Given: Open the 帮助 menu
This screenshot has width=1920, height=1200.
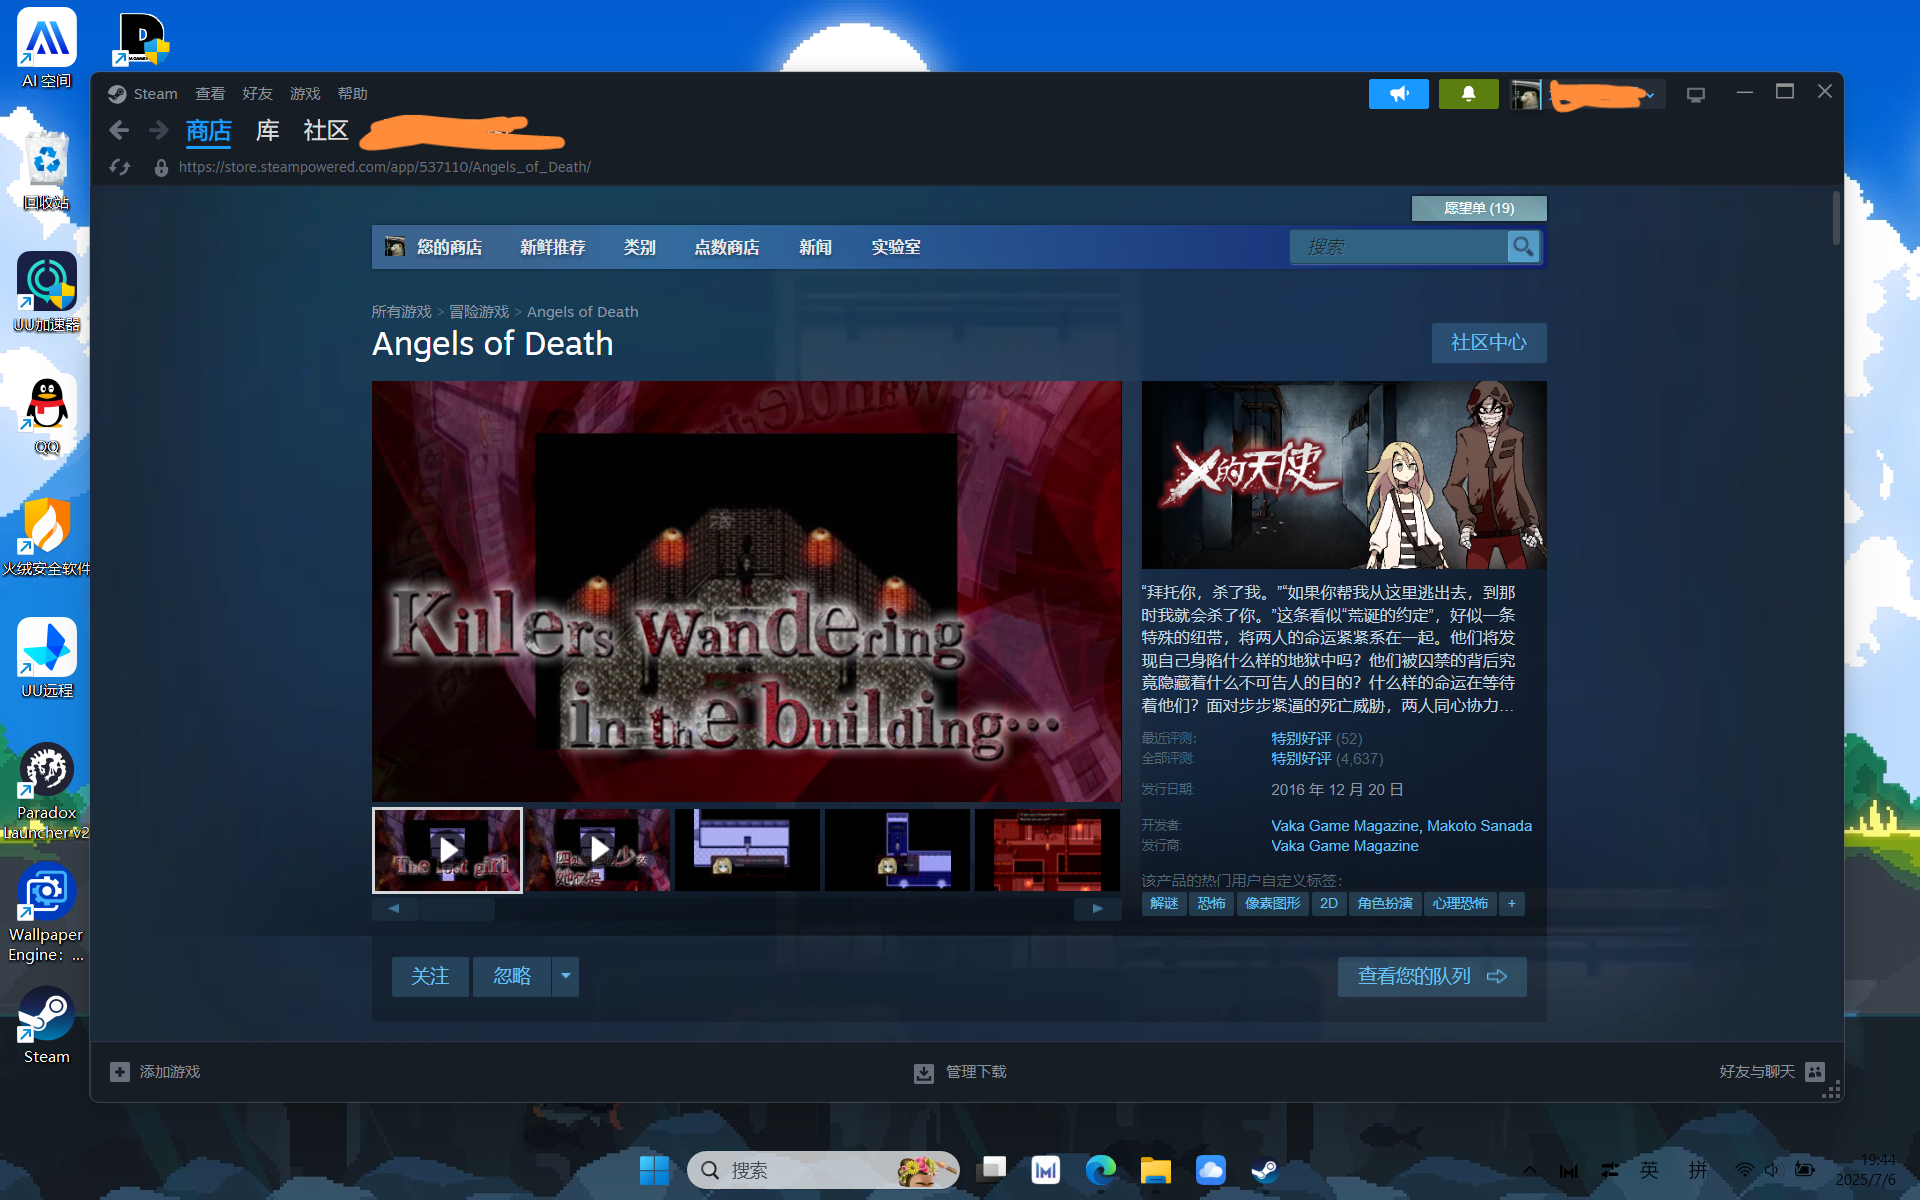Looking at the screenshot, I should pyautogui.click(x=353, y=94).
